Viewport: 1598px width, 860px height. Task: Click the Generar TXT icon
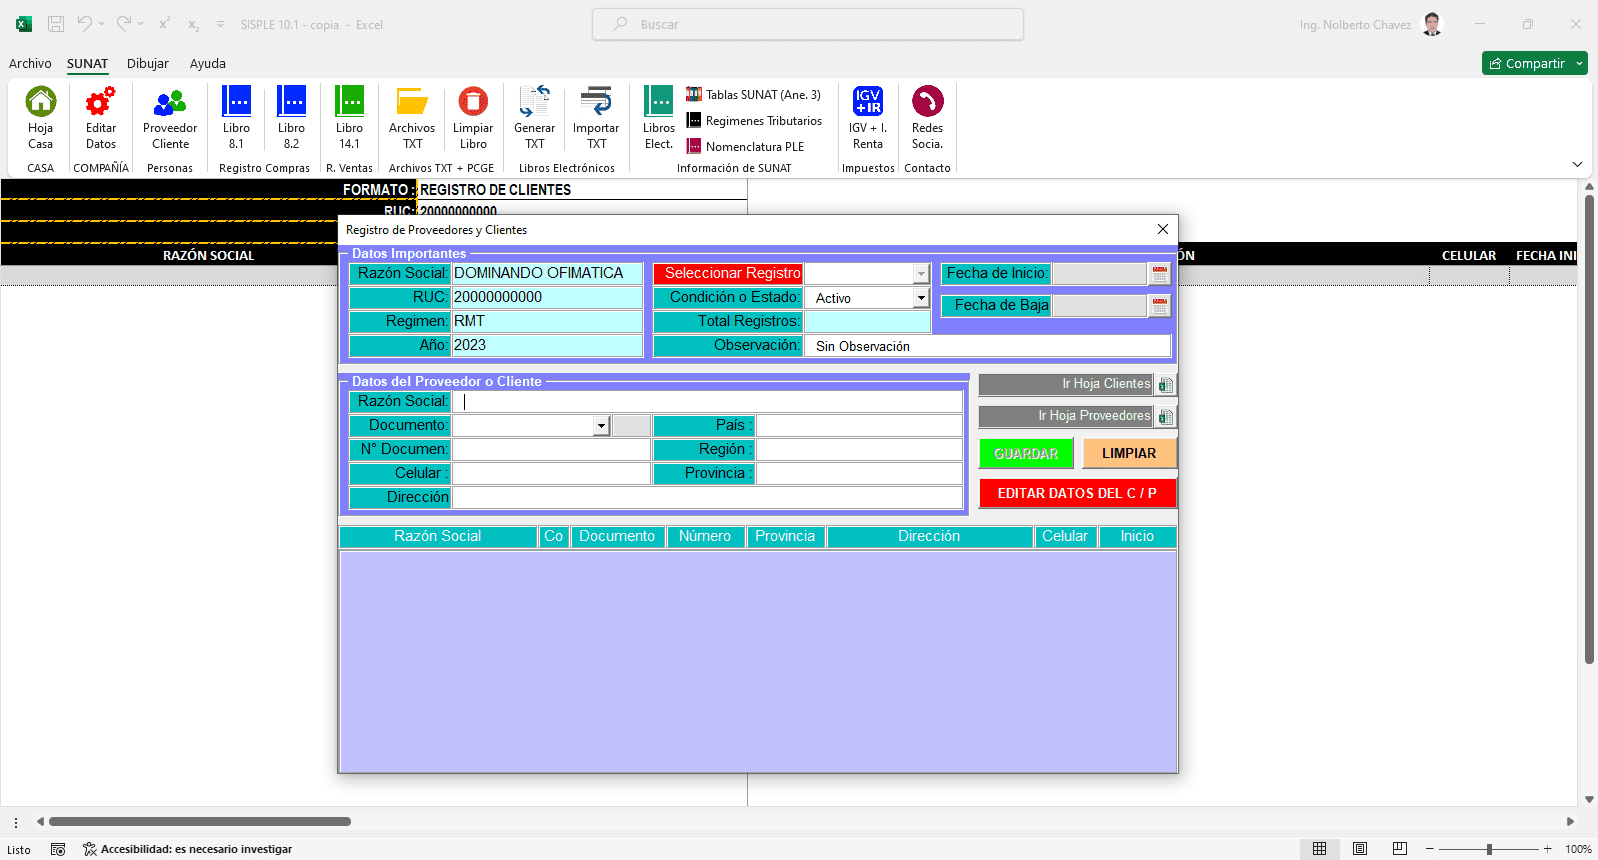[x=535, y=101]
